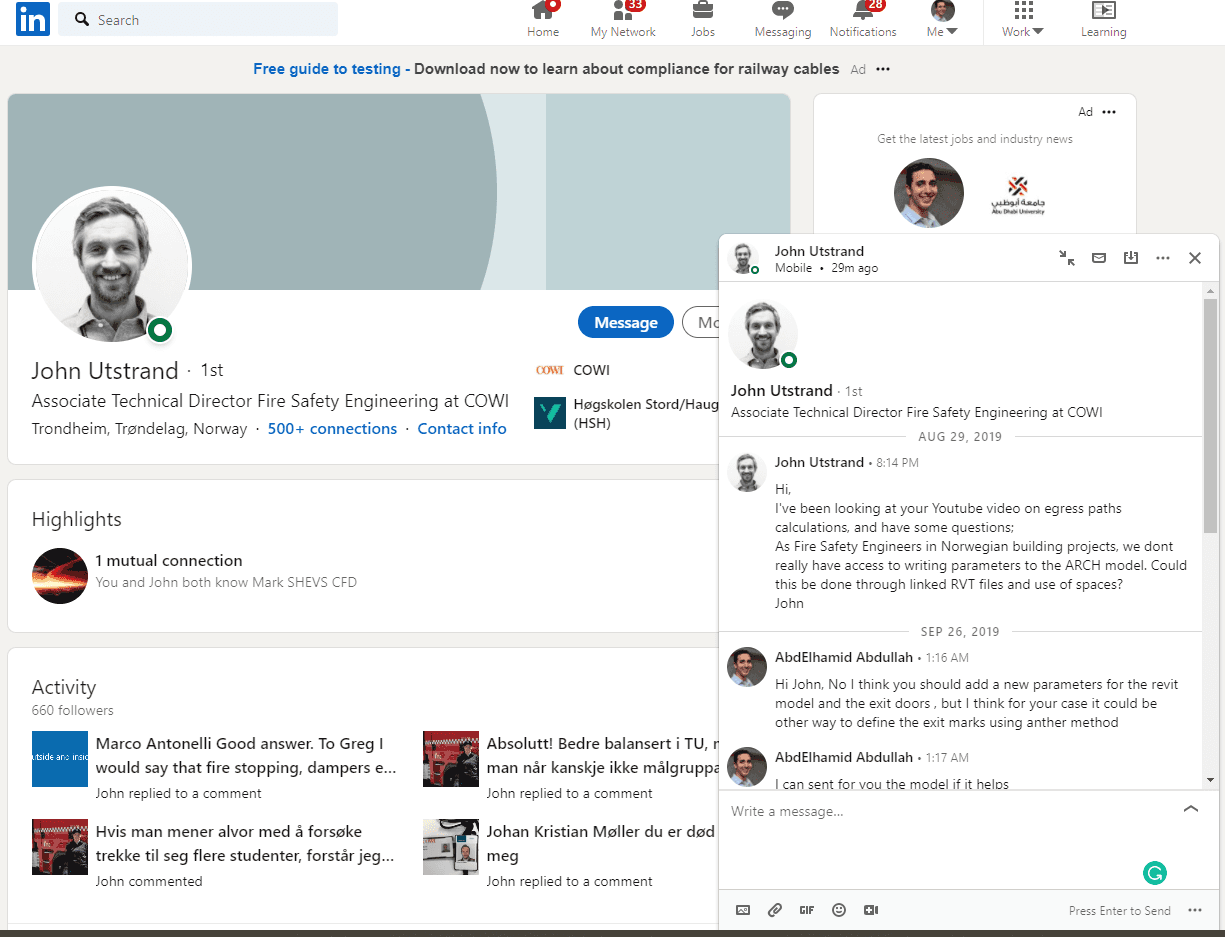The width and height of the screenshot is (1225, 937).
Task: Click the envelope icon in chat header
Action: pyautogui.click(x=1099, y=258)
